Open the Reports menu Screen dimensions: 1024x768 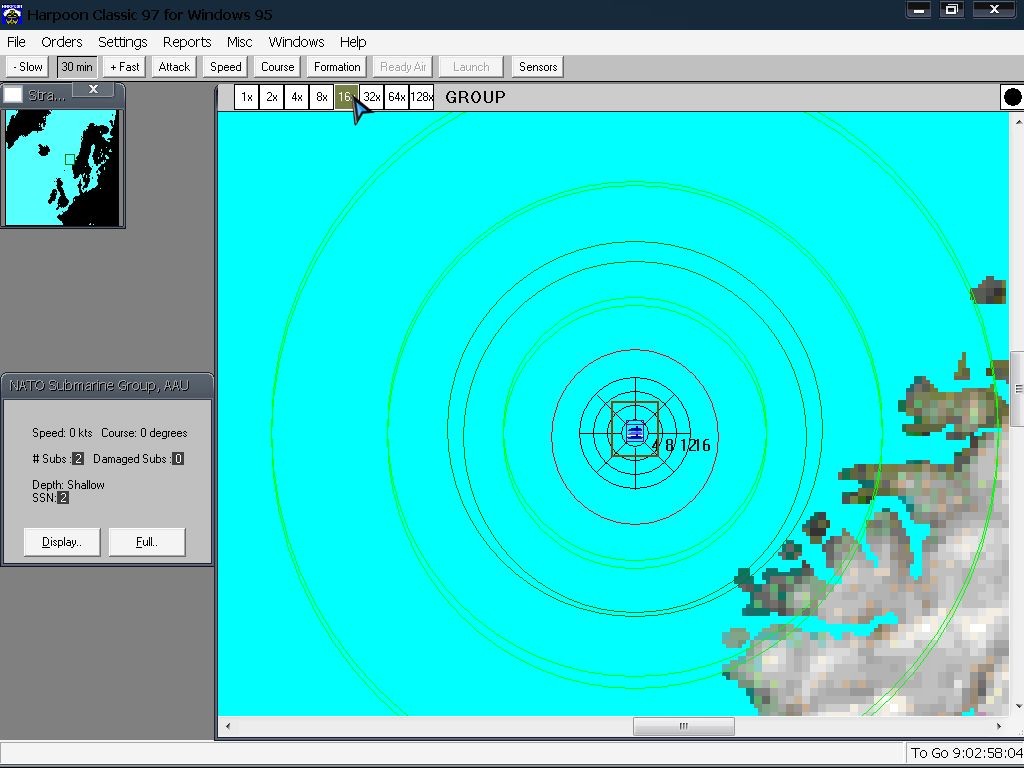[x=187, y=42]
